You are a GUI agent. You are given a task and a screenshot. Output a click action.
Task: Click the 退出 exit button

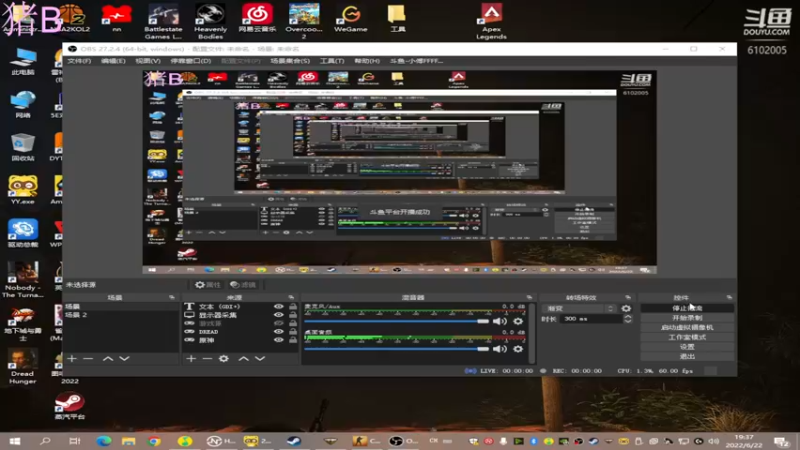coord(687,356)
